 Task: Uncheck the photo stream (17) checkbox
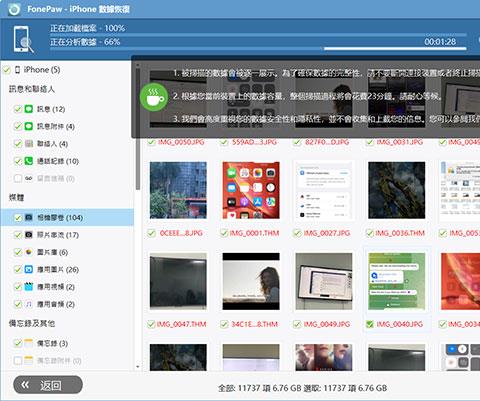point(18,235)
